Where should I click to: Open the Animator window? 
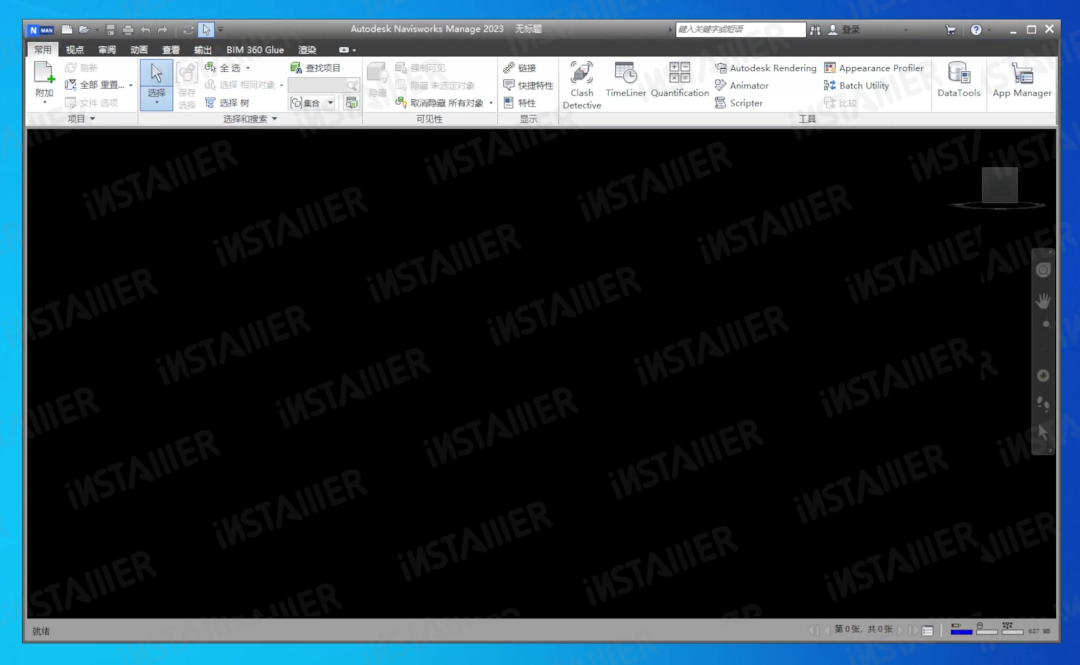point(742,85)
